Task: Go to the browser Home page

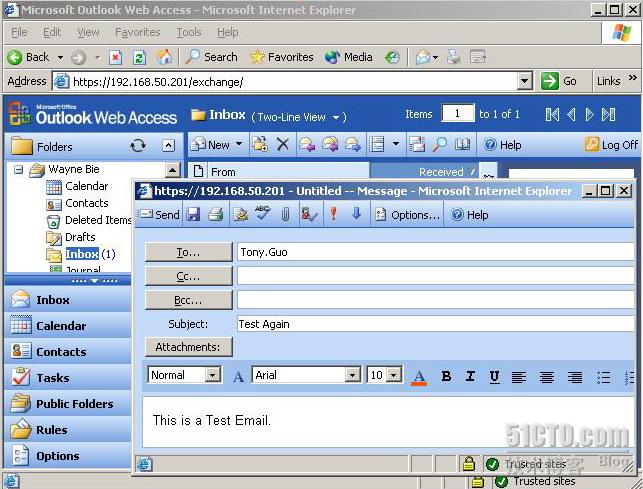Action: [164, 57]
